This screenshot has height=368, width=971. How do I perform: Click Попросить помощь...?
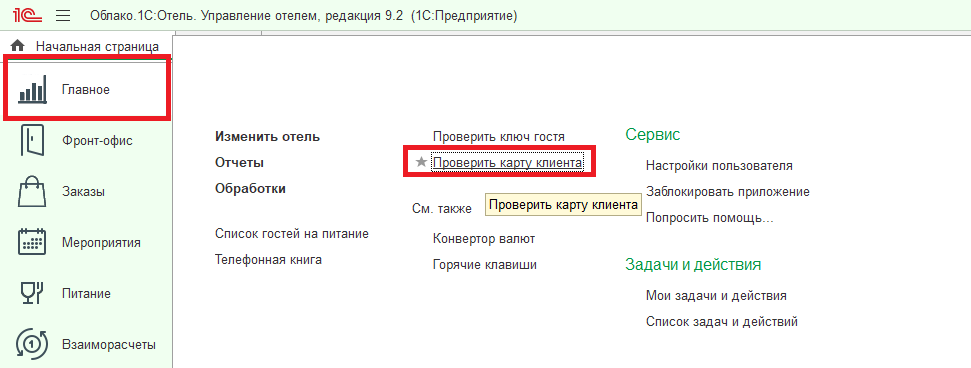point(710,218)
